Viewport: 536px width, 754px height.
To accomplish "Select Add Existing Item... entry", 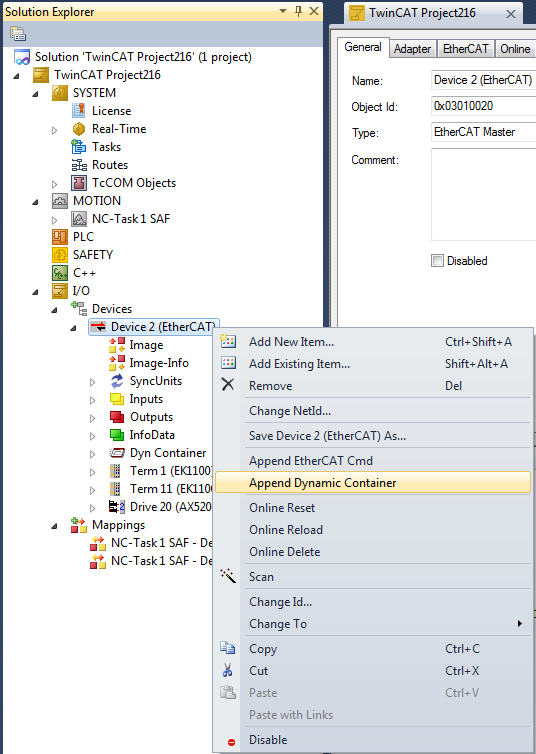I will (373, 364).
